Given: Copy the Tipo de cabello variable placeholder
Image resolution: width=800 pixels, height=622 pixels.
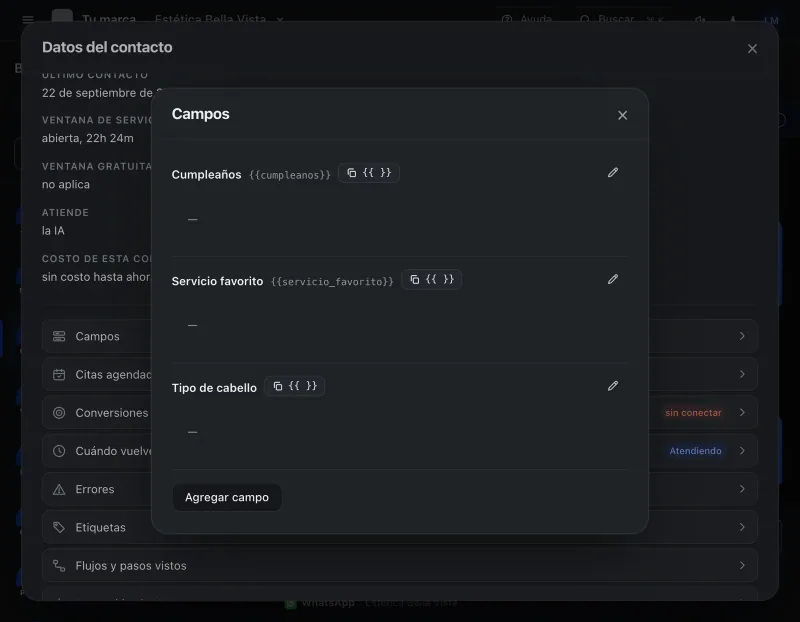Looking at the screenshot, I should pos(294,386).
